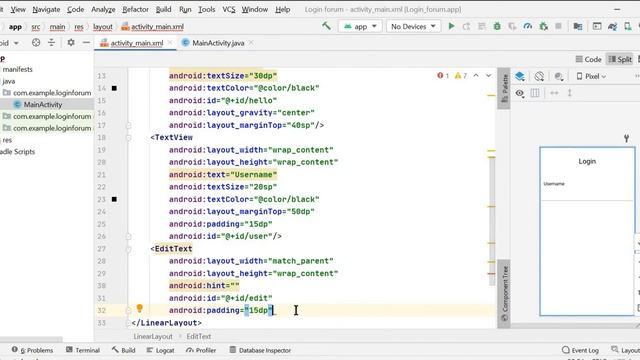Open the Terminal tool window
Screen dimensions: 640x360
[83, 350]
